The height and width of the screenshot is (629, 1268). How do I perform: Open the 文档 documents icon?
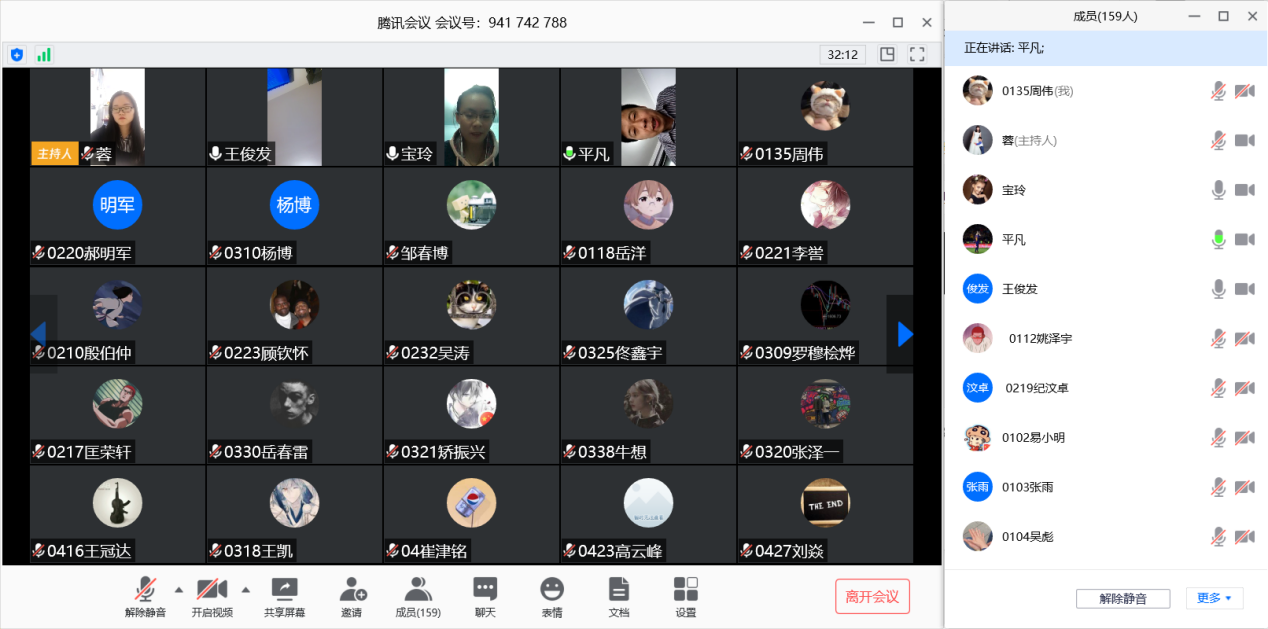click(619, 589)
